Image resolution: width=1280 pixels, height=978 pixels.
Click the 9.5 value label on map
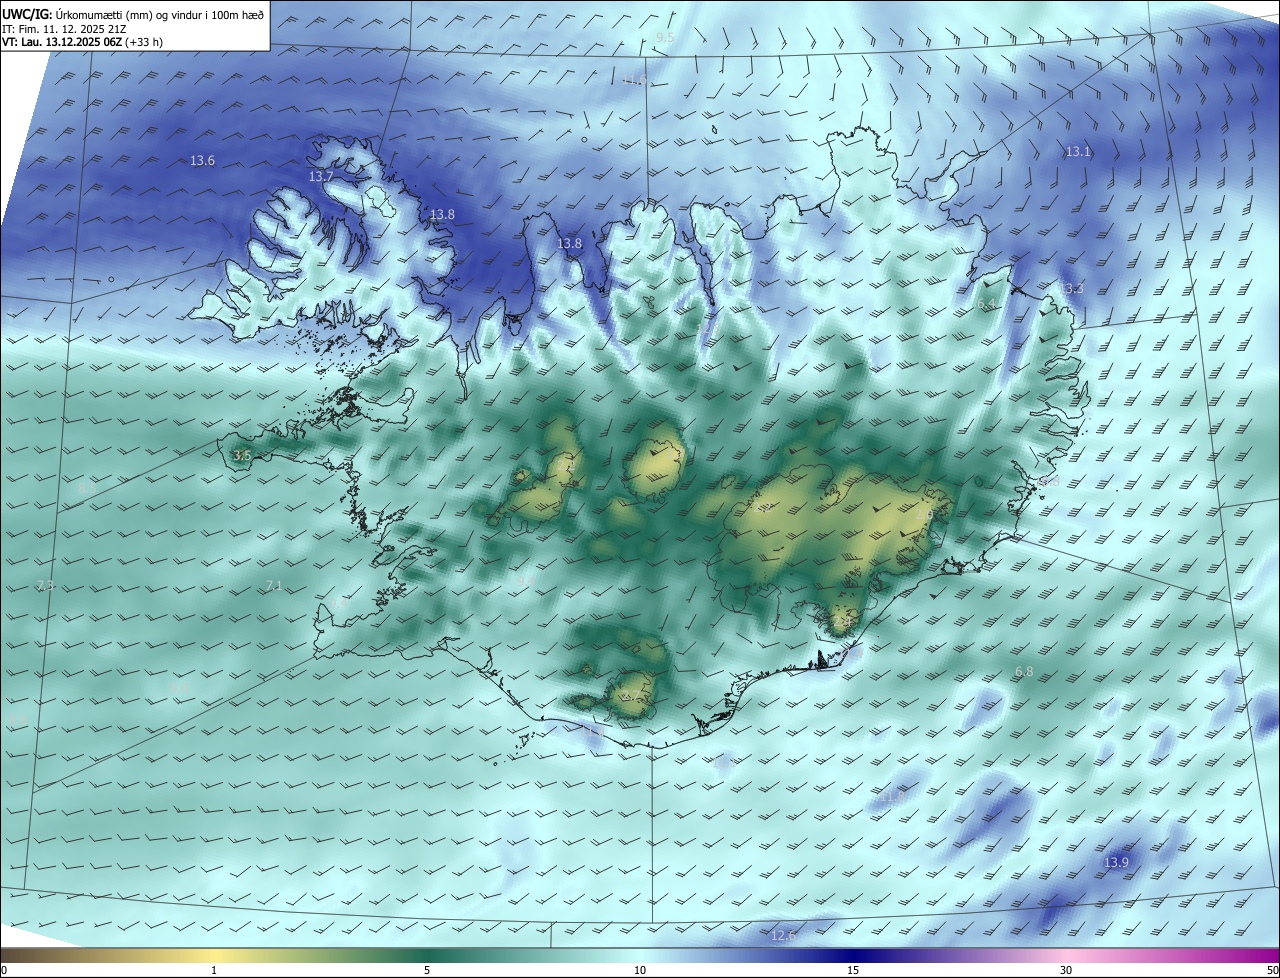pyautogui.click(x=665, y=38)
